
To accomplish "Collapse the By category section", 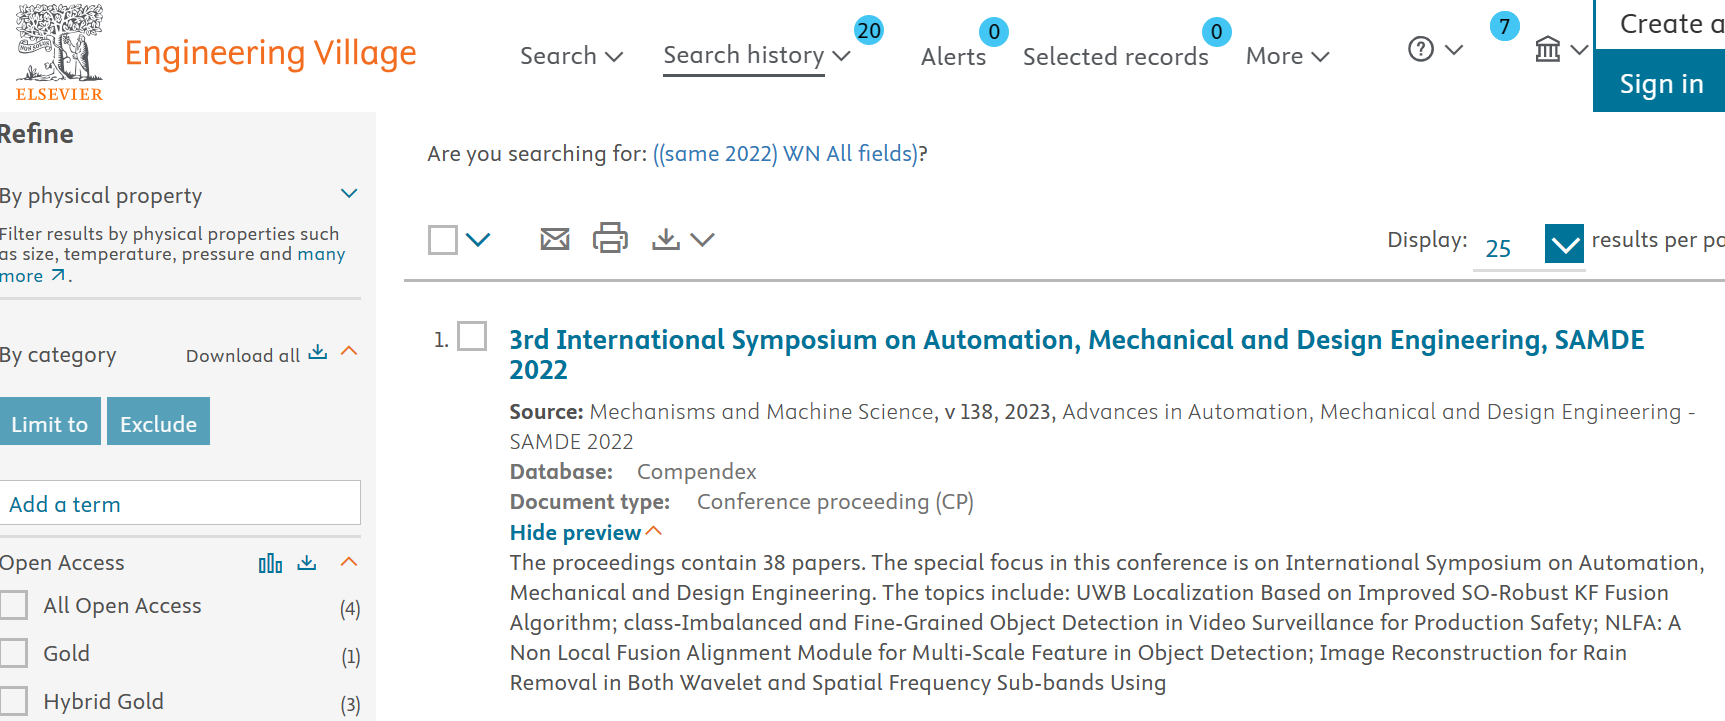I will pos(349,352).
